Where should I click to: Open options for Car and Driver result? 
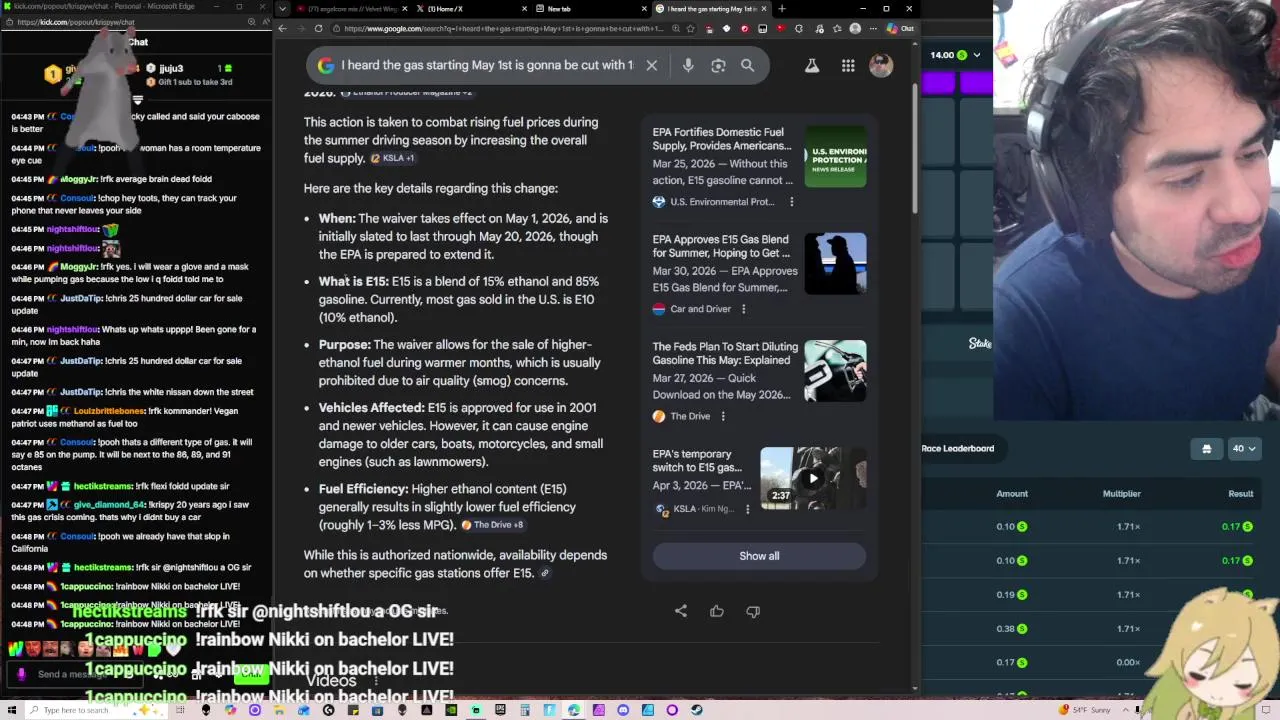click(x=743, y=309)
